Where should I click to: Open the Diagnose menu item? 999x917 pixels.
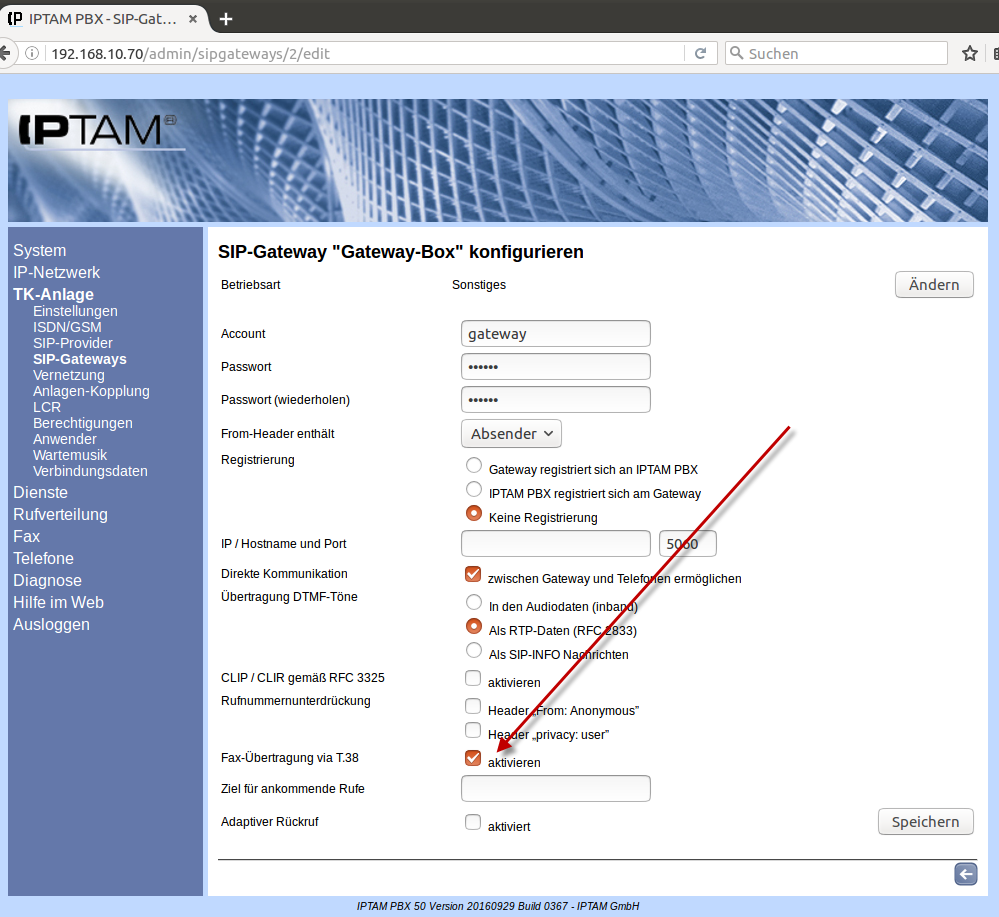[x=47, y=580]
